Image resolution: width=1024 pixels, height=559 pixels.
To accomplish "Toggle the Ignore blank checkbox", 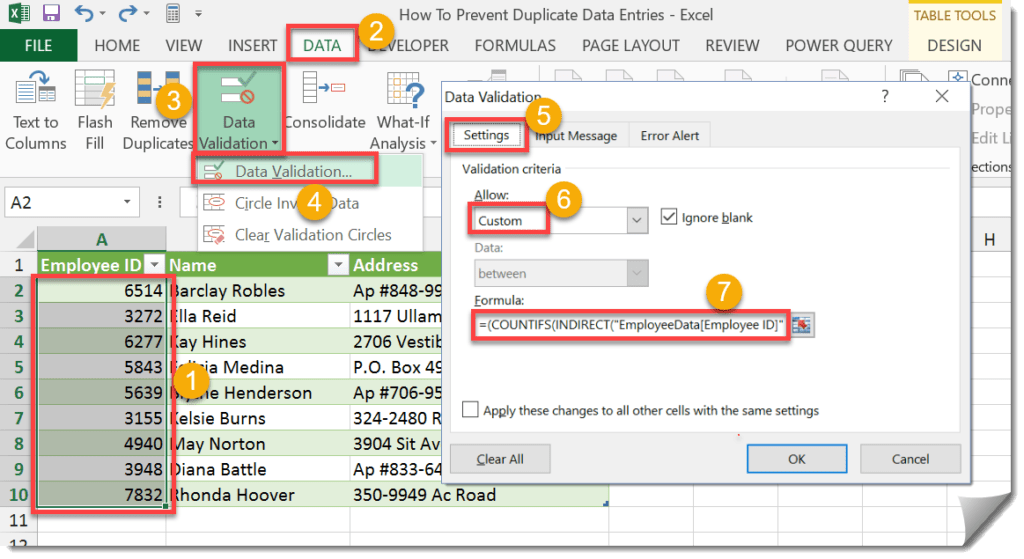I will pos(669,217).
